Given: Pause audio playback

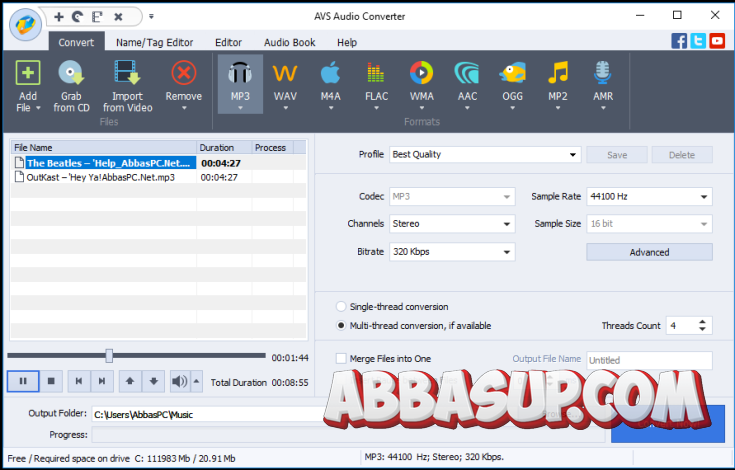Looking at the screenshot, I should 23,381.
